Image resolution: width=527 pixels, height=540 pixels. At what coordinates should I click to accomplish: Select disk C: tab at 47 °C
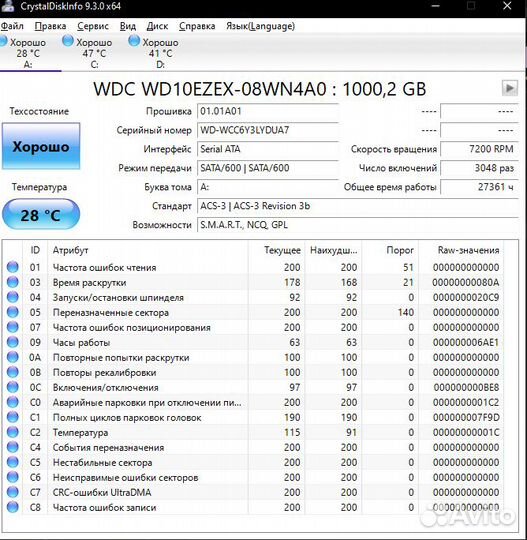94,53
